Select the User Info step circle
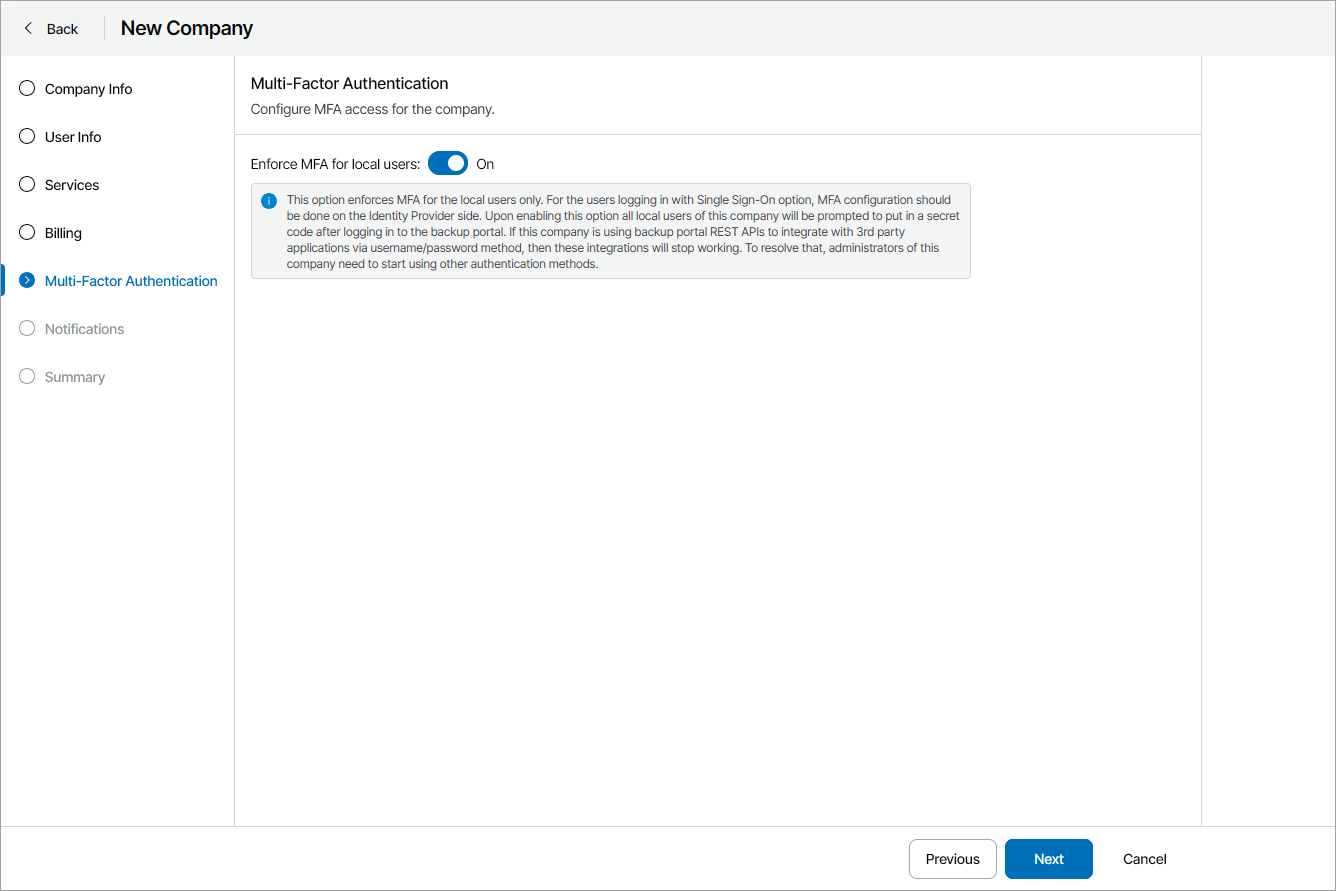 click(26, 136)
